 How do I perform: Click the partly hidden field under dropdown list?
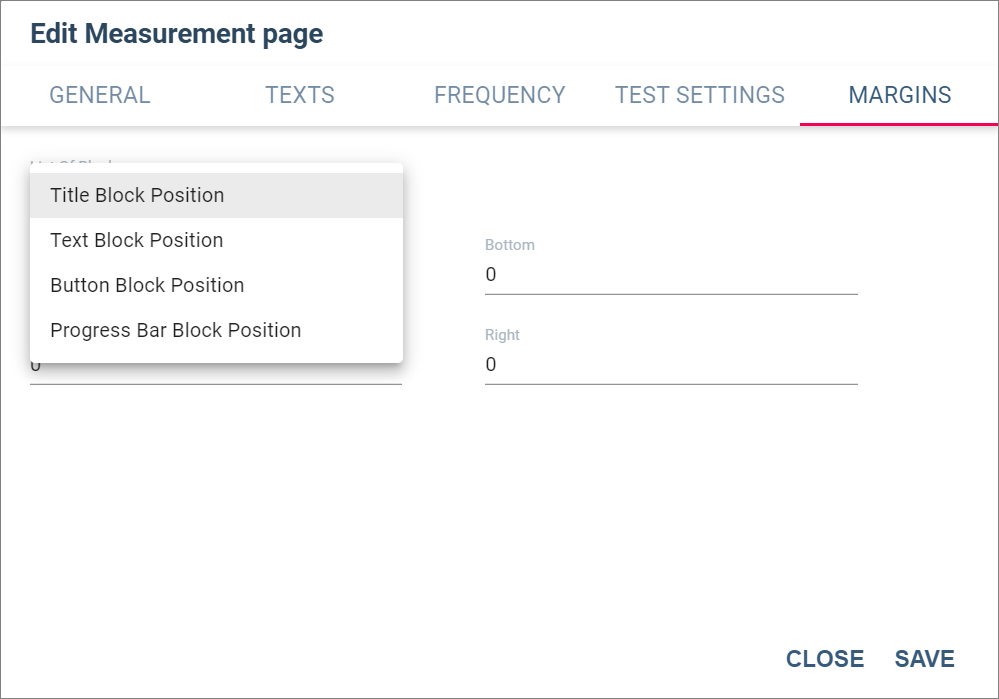(x=215, y=374)
